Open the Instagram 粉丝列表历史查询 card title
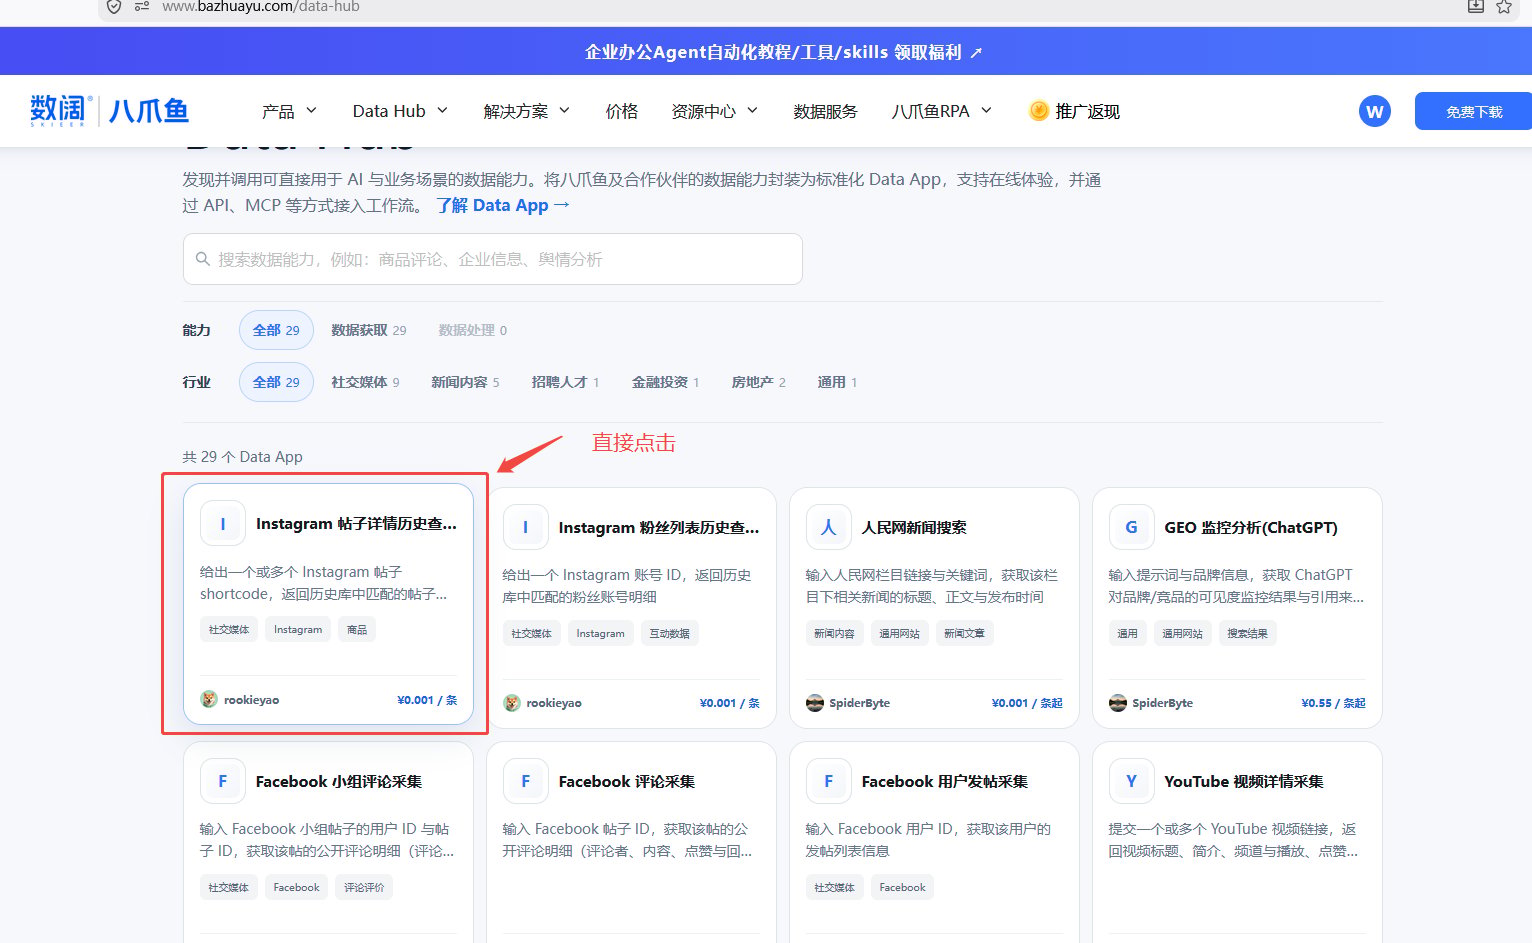This screenshot has height=943, width=1532. click(x=659, y=527)
